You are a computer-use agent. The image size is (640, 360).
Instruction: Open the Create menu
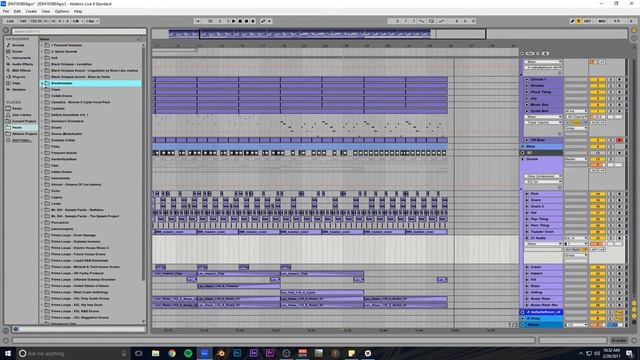[31, 11]
